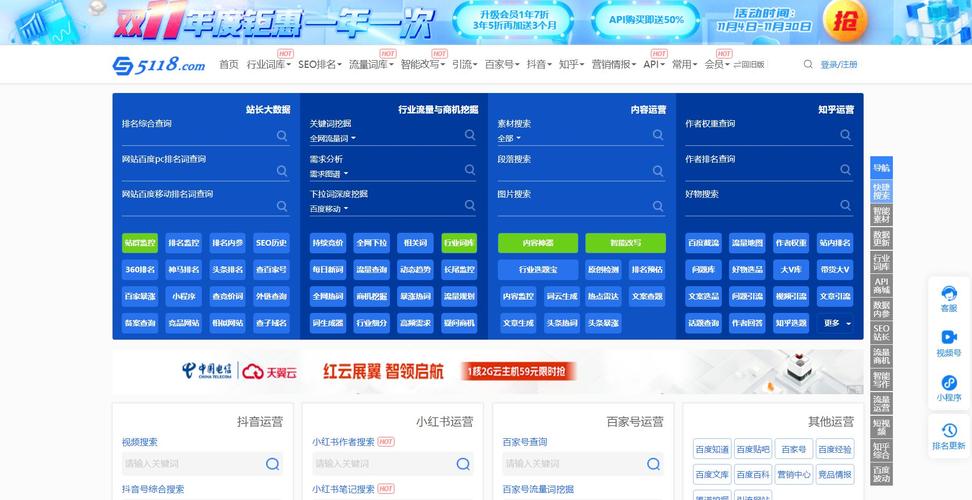Click search icon for 网站百度移动排名词查询
The width and height of the screenshot is (972, 500).
point(282,206)
